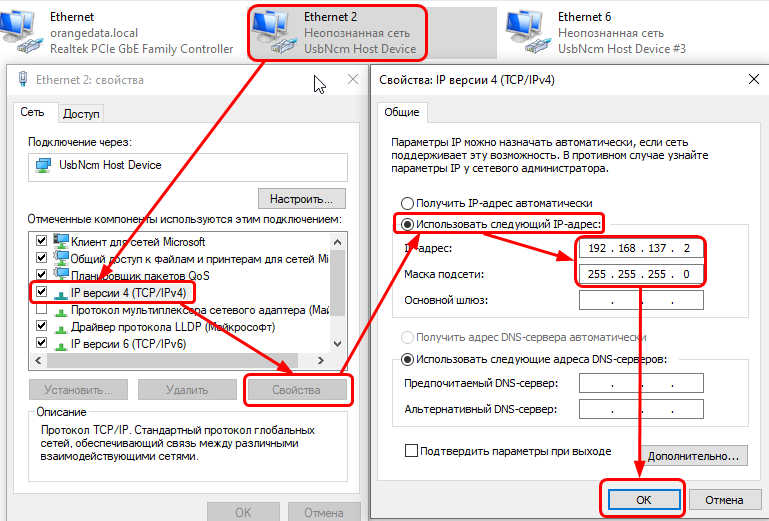Toggle Подтвердить параметры при выходе checkbox
The image size is (769, 521).
pyautogui.click(x=411, y=451)
